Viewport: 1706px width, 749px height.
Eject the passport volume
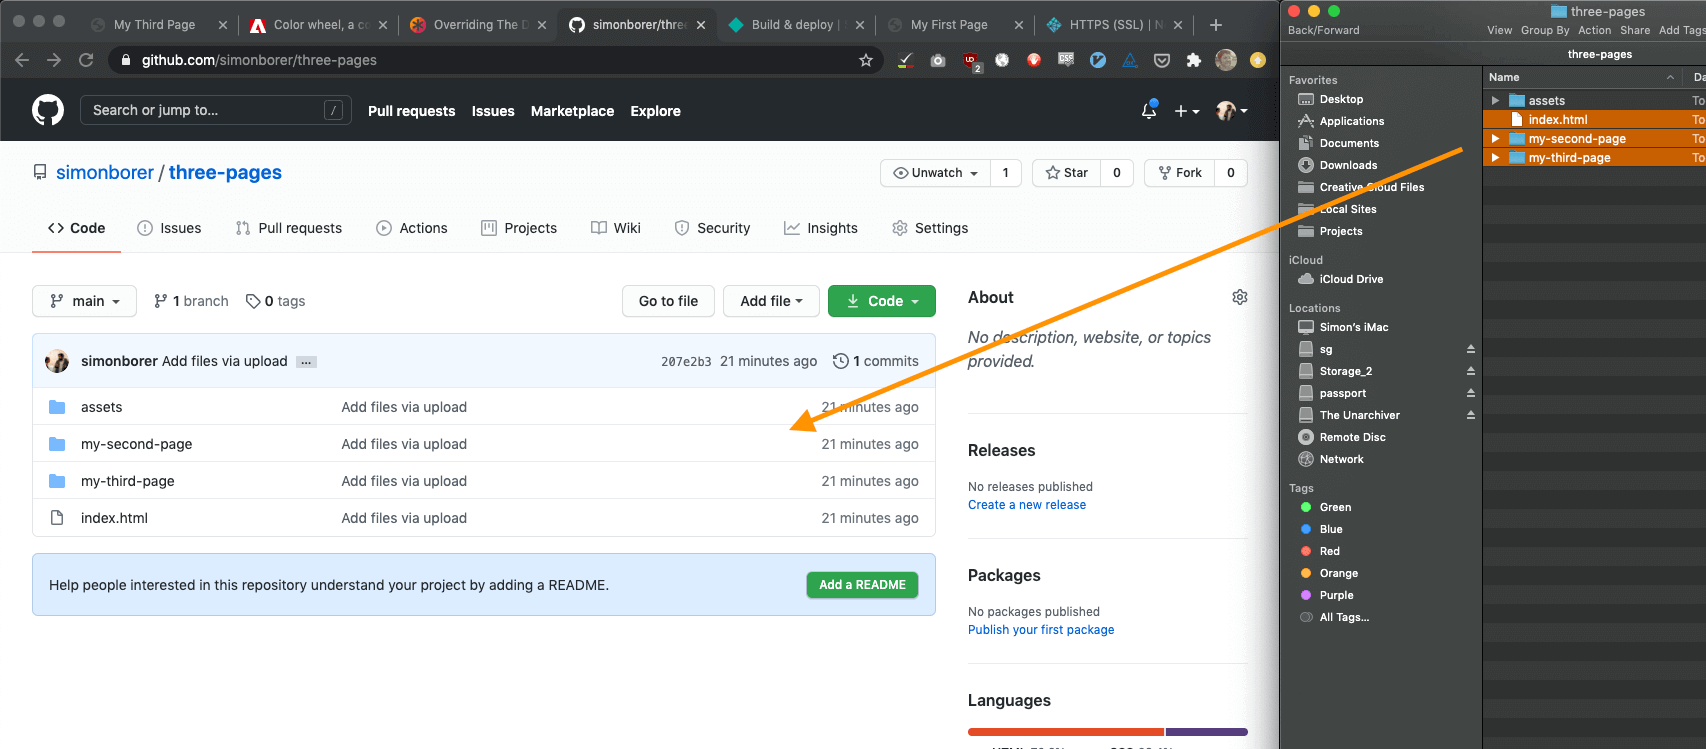1471,393
